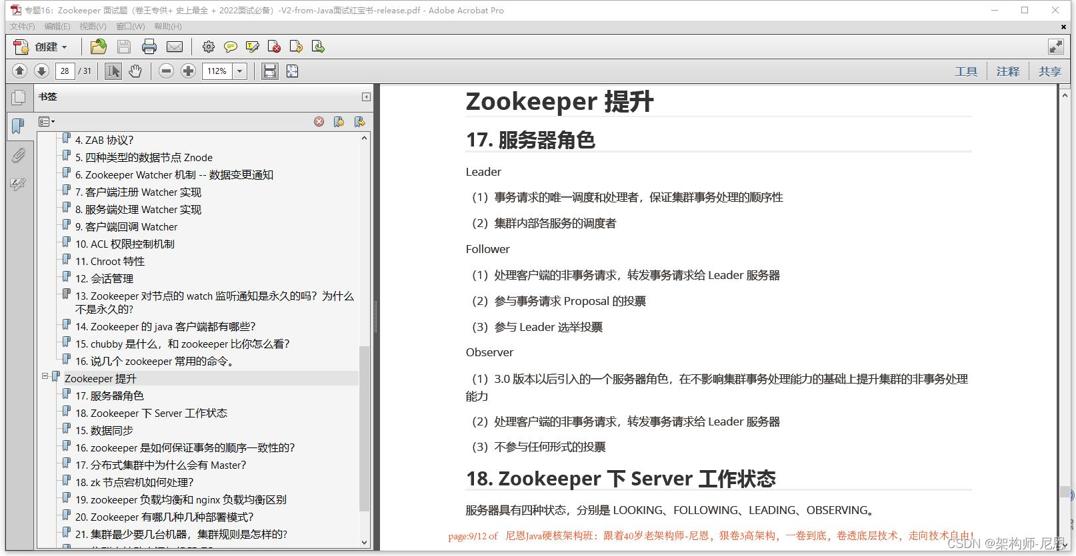Toggle read mode icon at top right
The height and width of the screenshot is (556, 1076).
[1056, 47]
